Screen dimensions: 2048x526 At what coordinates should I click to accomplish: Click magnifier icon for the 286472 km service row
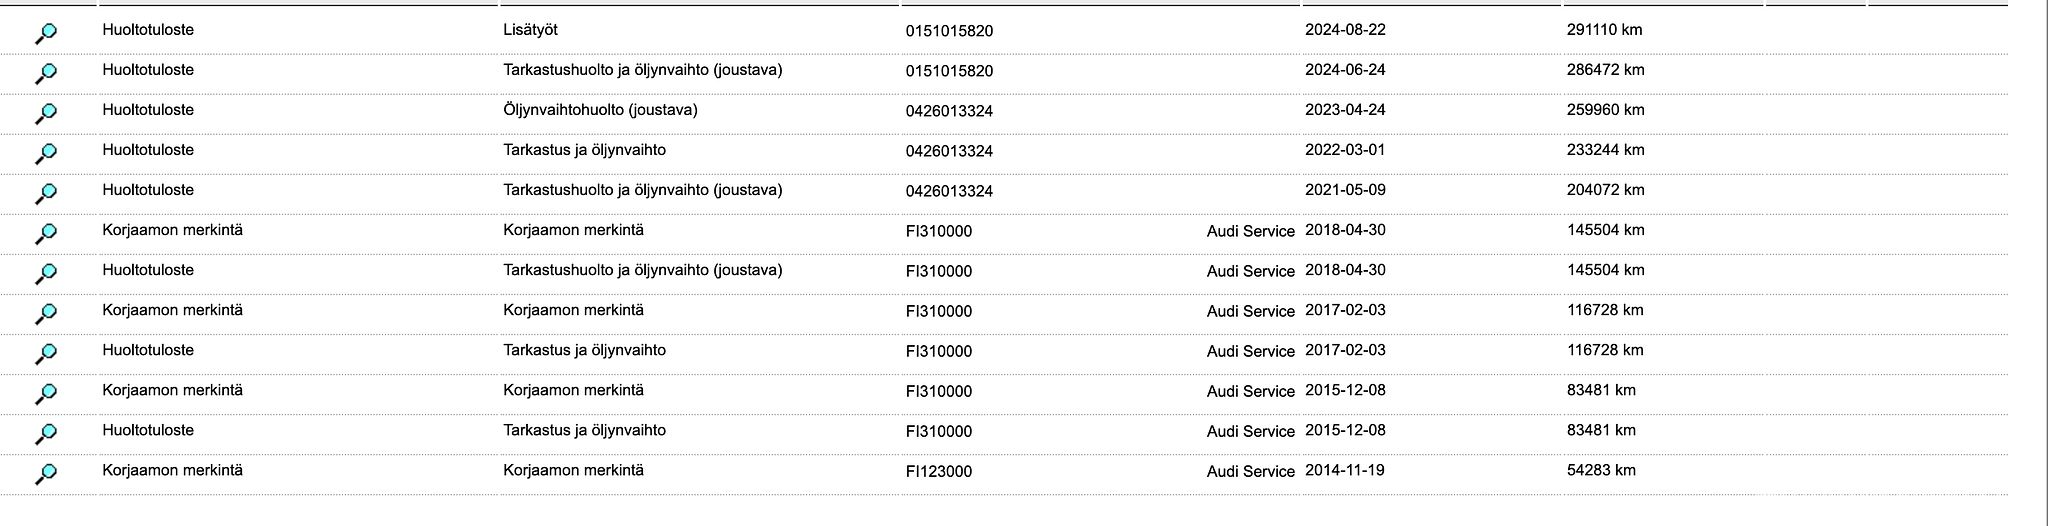[46, 74]
